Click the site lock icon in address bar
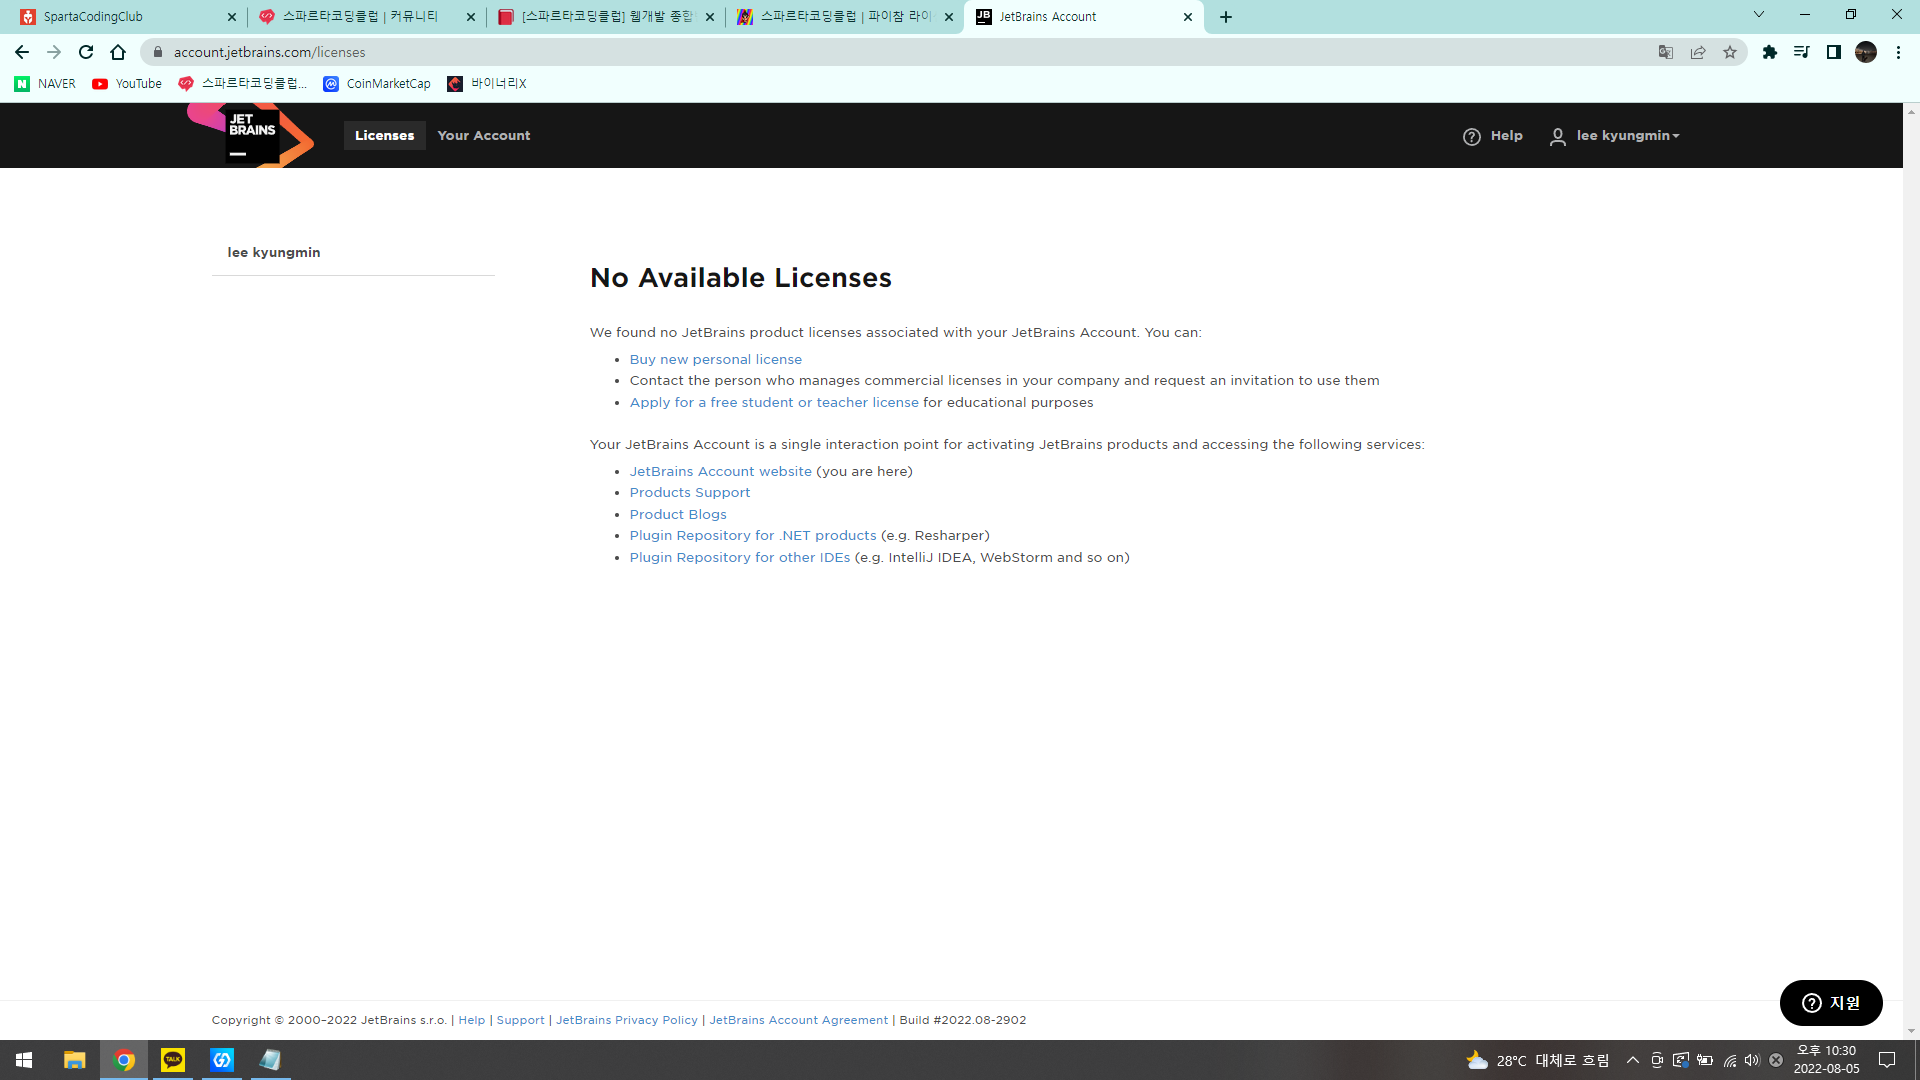1920x1080 pixels. (x=157, y=52)
